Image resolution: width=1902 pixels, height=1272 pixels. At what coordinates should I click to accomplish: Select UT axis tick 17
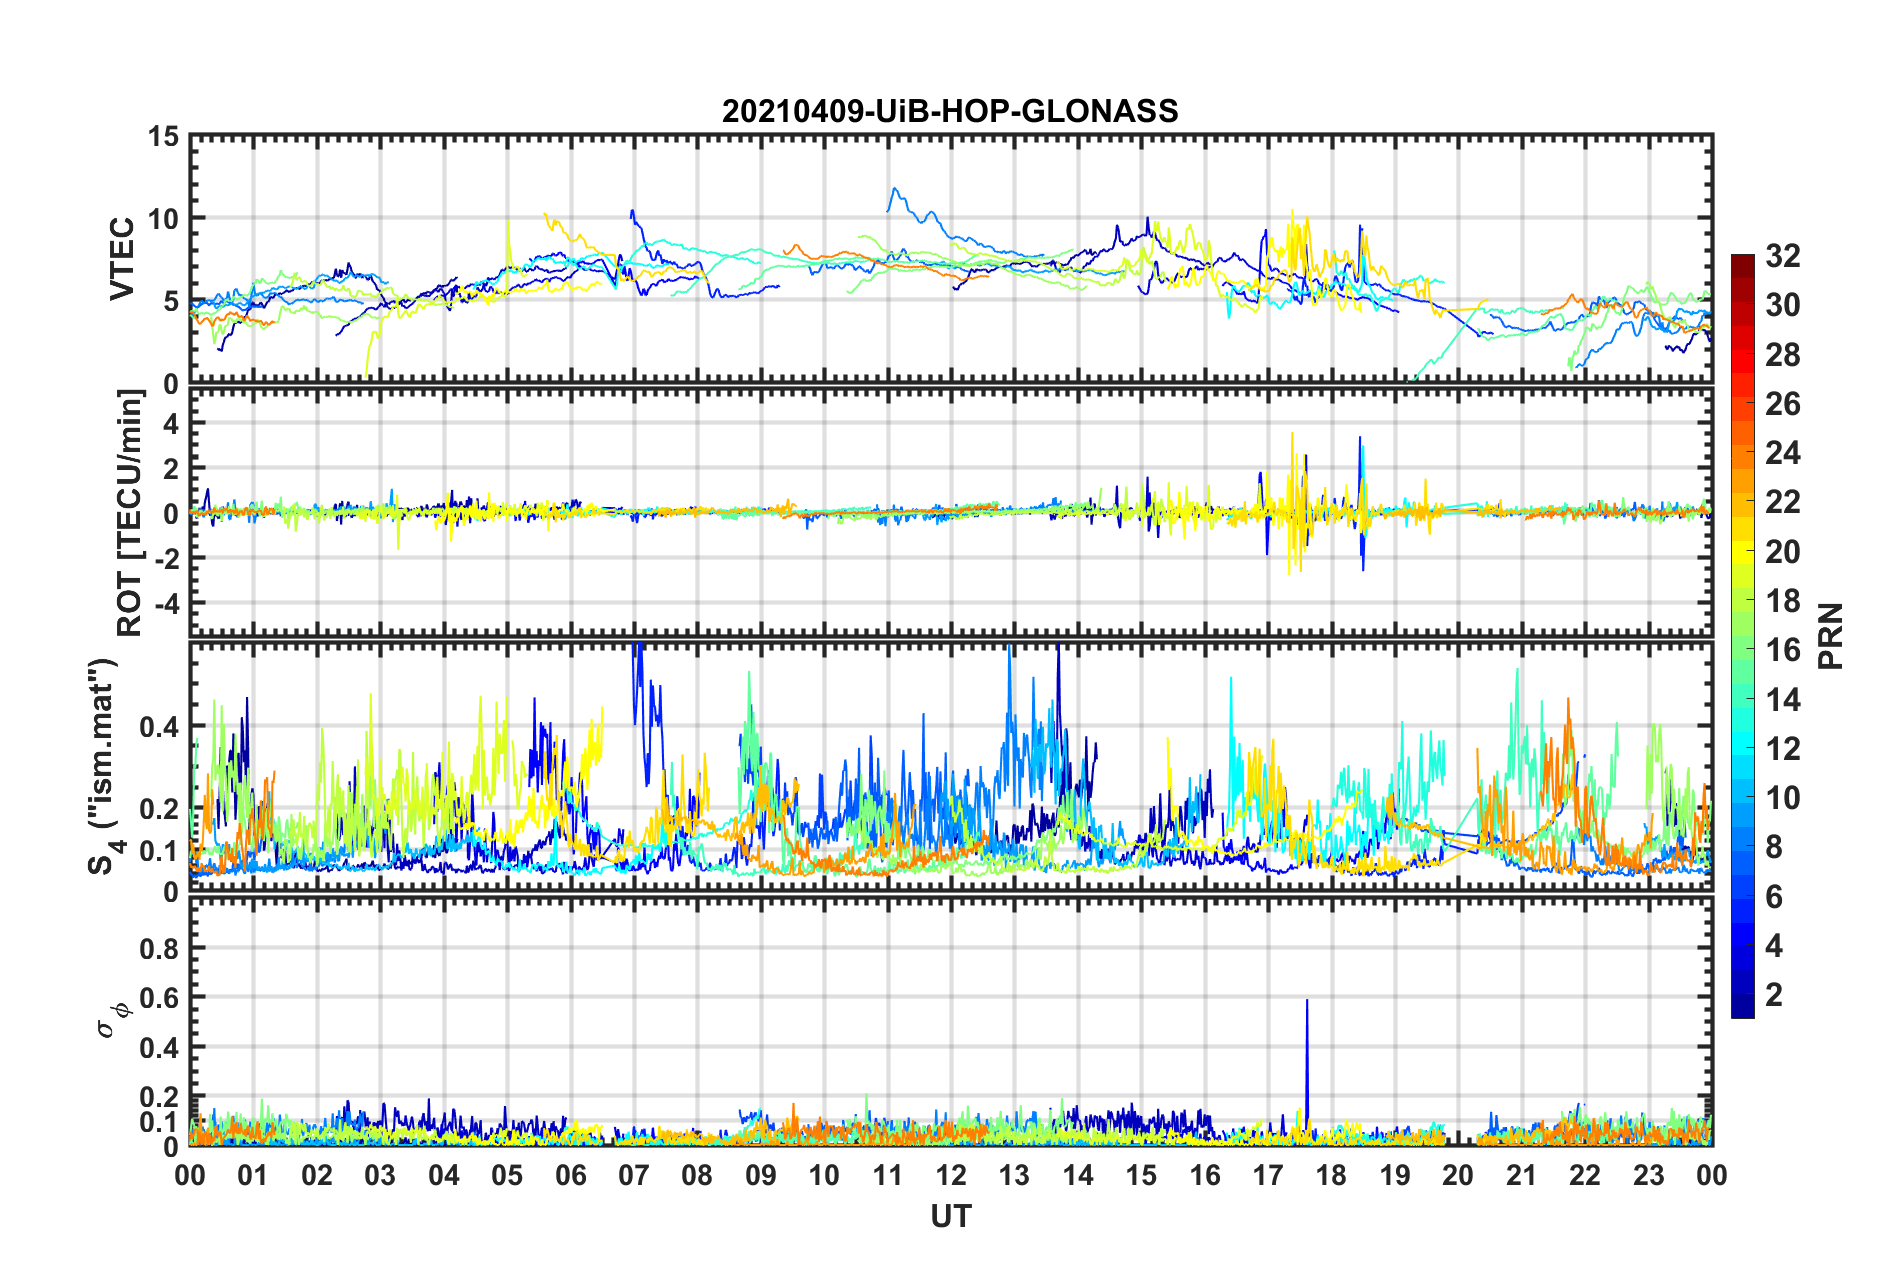coord(1268,1174)
